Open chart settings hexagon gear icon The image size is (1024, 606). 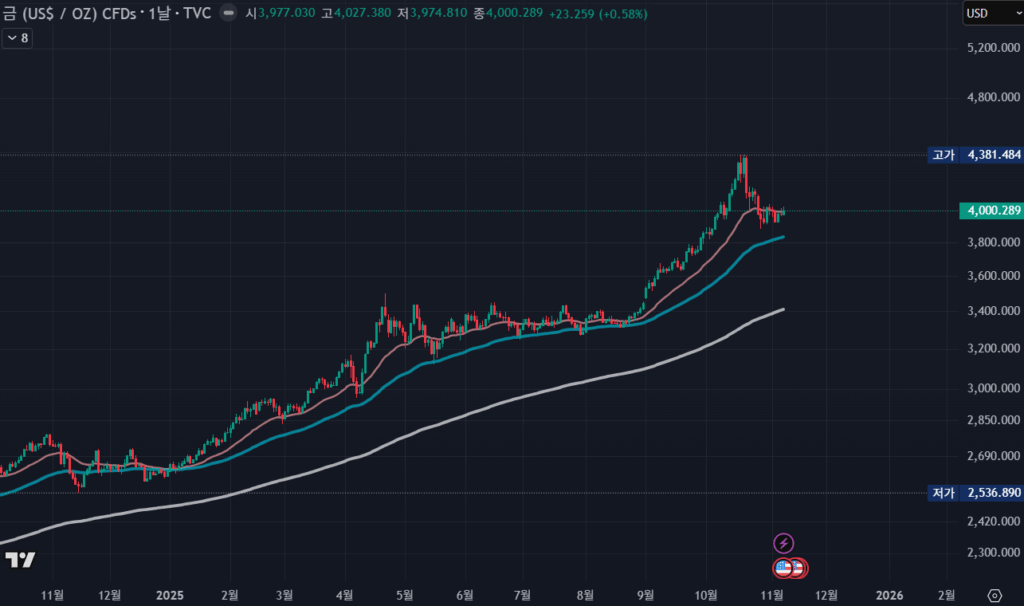click(994, 593)
